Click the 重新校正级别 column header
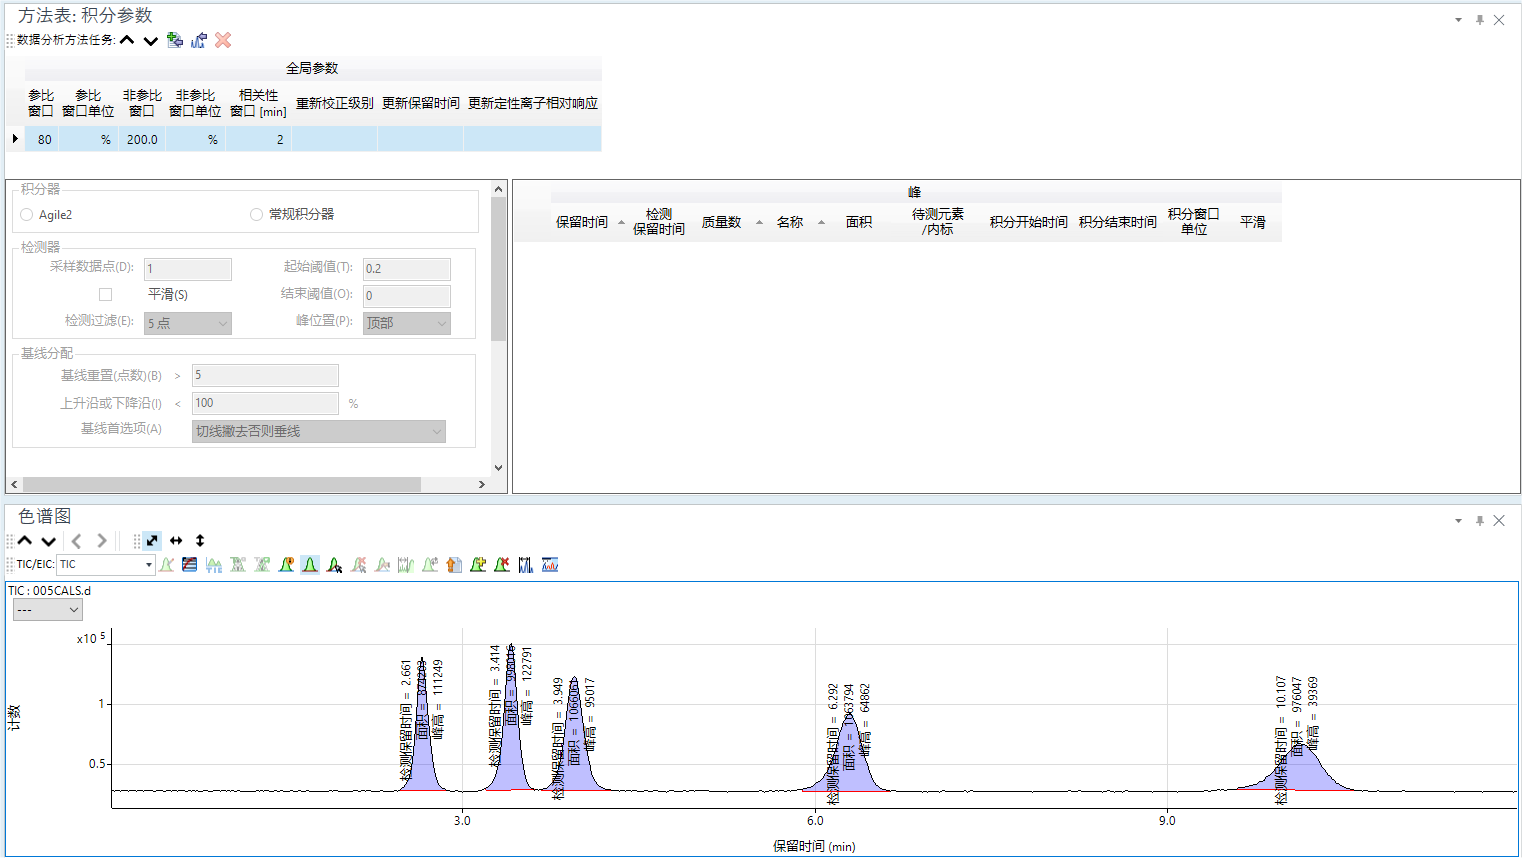This screenshot has width=1522, height=858. 334,103
